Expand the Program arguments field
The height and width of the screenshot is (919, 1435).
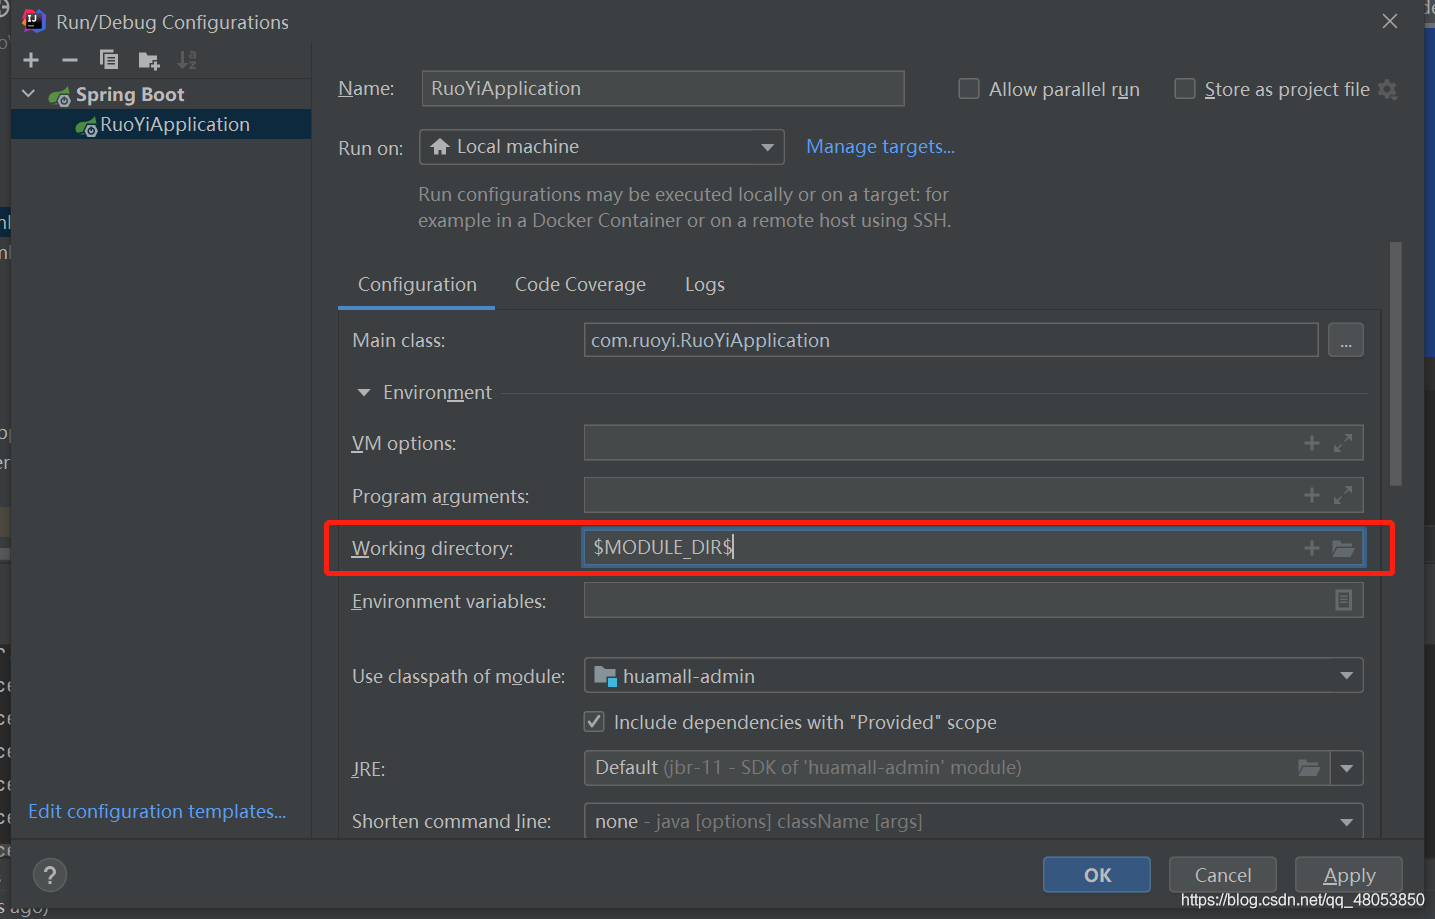(1343, 495)
